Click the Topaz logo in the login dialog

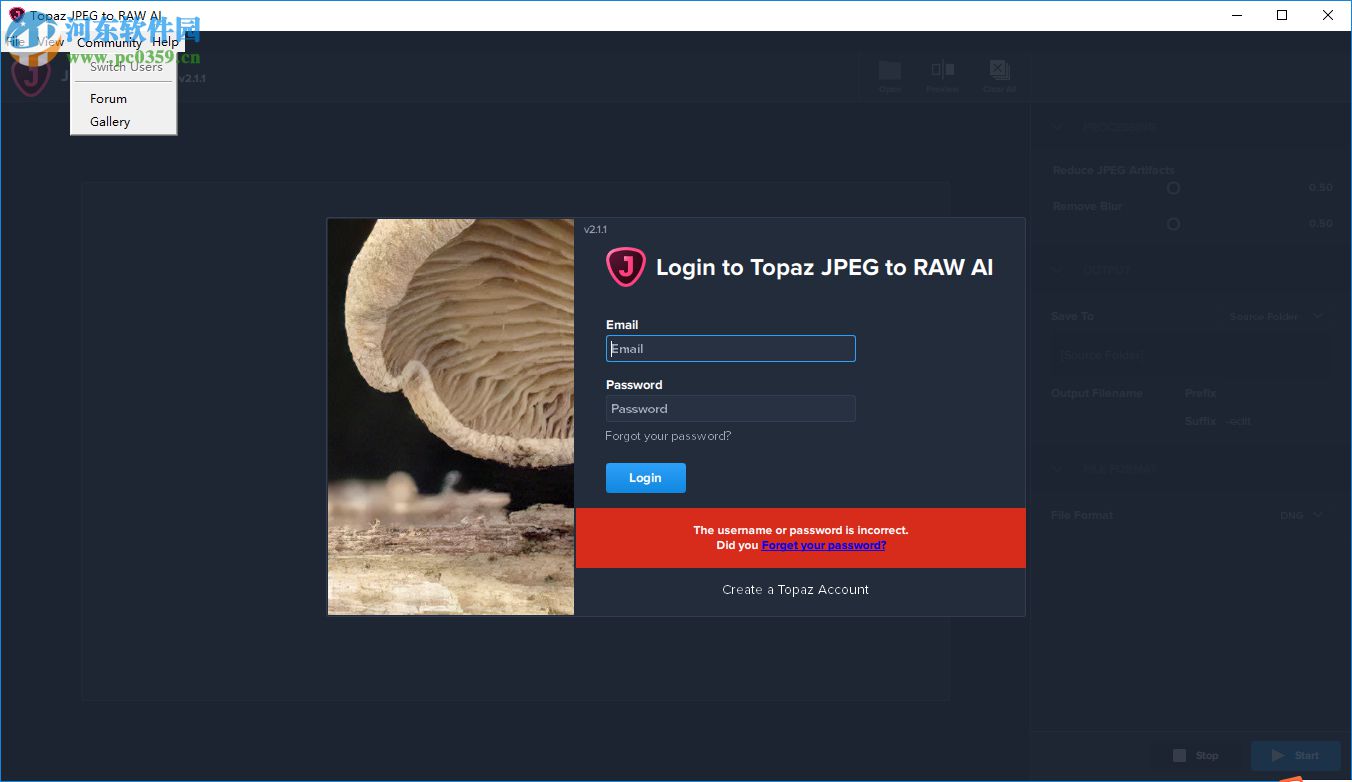coord(625,266)
